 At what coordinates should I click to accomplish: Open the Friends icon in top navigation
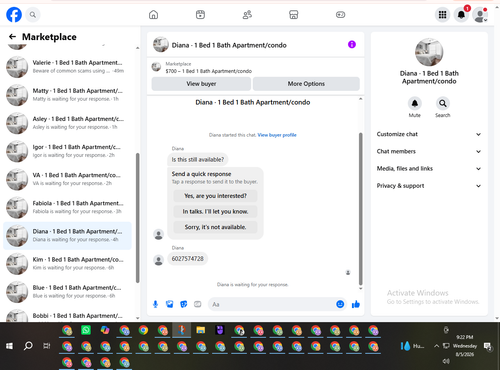coord(247,15)
